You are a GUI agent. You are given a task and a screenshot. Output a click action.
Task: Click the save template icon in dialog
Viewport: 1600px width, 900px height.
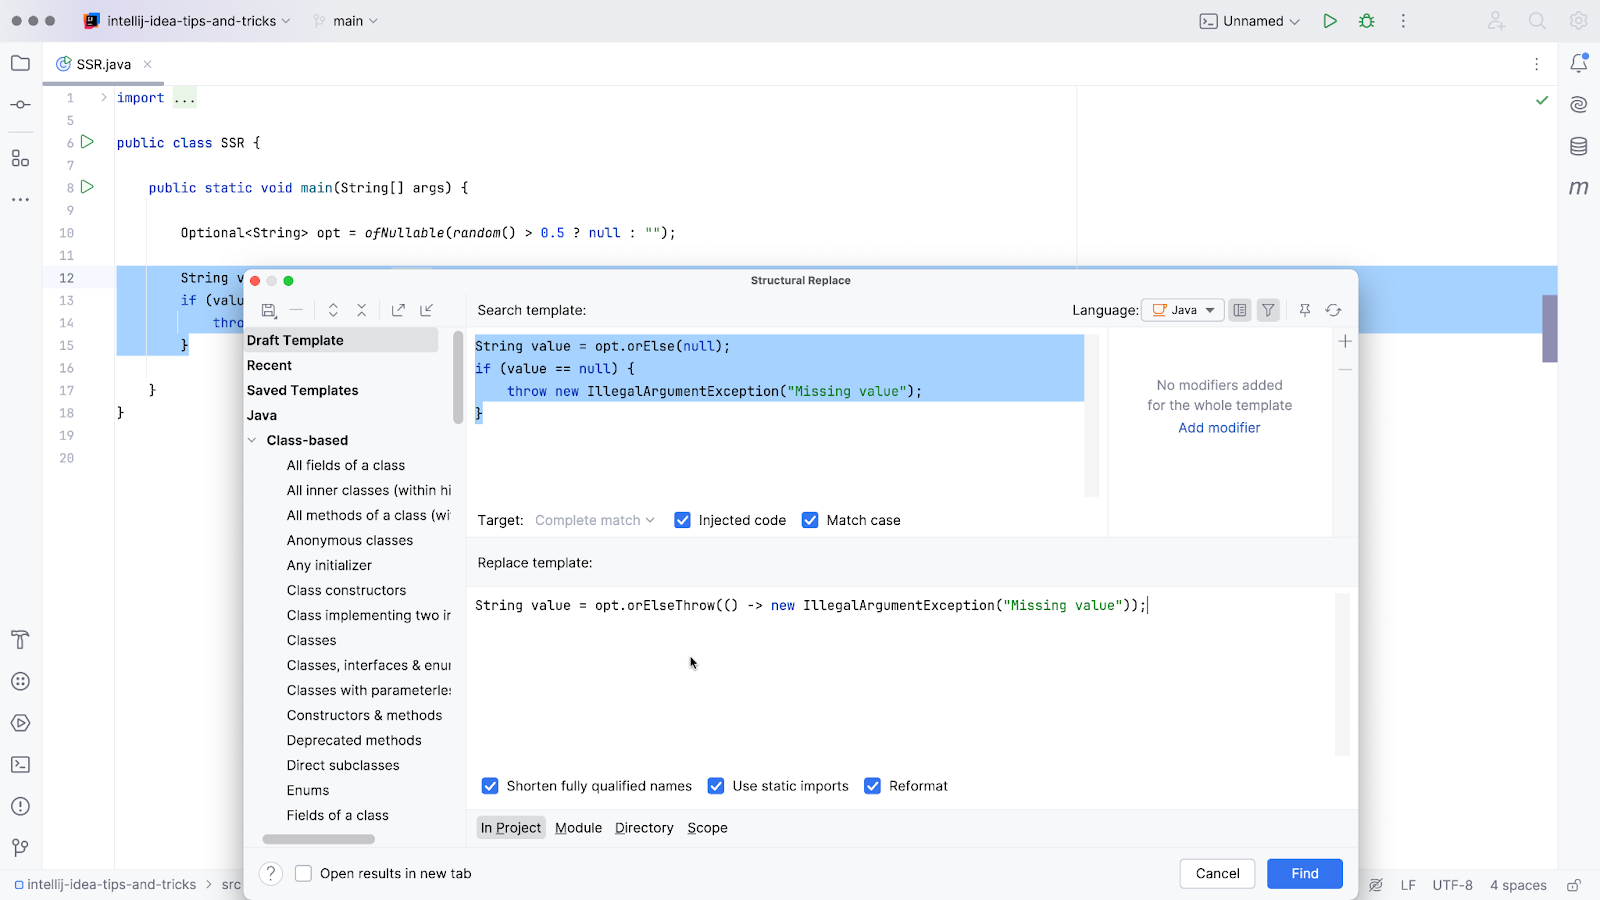[x=268, y=311]
